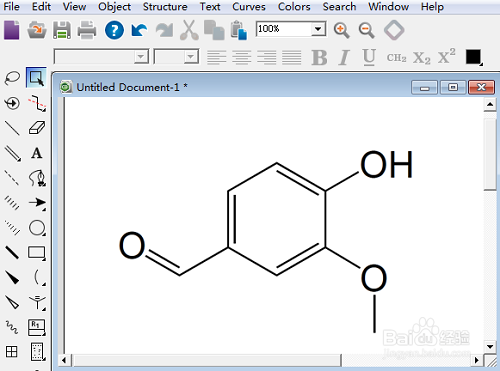The width and height of the screenshot is (500, 371).
Task: Create a new document with the purple page icon
Action: pos(12,30)
